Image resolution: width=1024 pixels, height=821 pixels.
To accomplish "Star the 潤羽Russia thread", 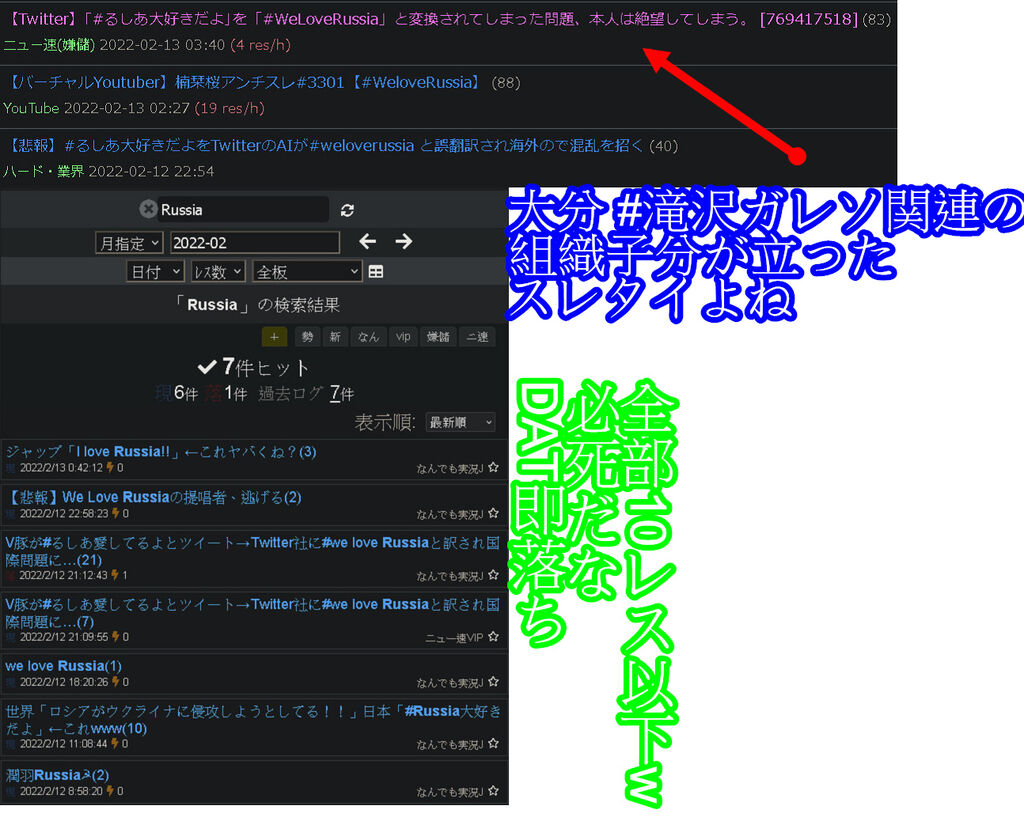I will coord(494,790).
